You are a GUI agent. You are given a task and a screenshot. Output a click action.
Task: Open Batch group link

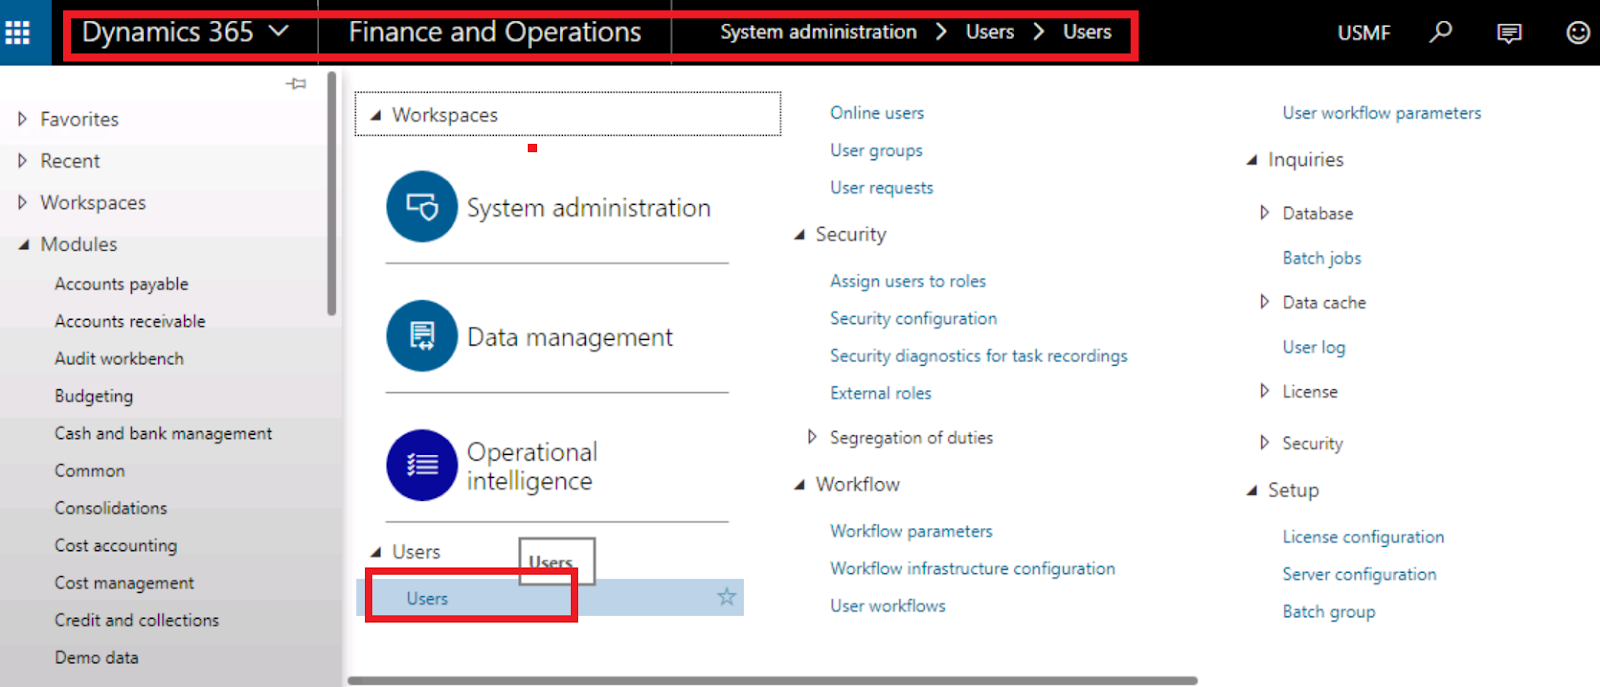point(1329,611)
